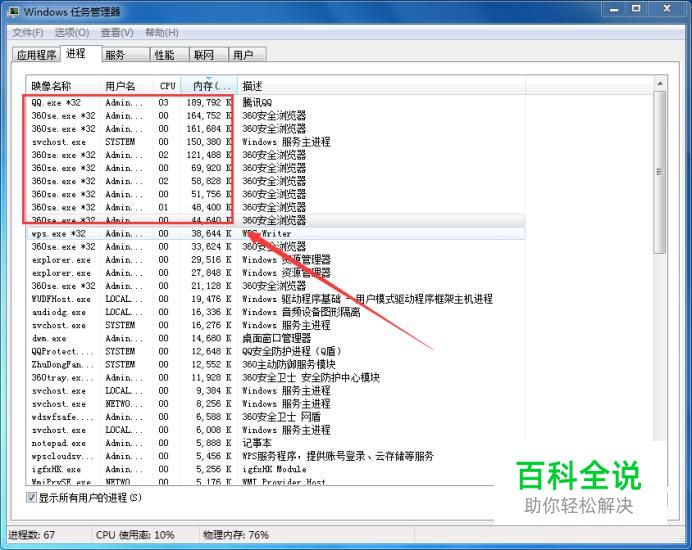The width and height of the screenshot is (692, 550).
Task: Select the dwm.exe process row
Action: [276, 338]
